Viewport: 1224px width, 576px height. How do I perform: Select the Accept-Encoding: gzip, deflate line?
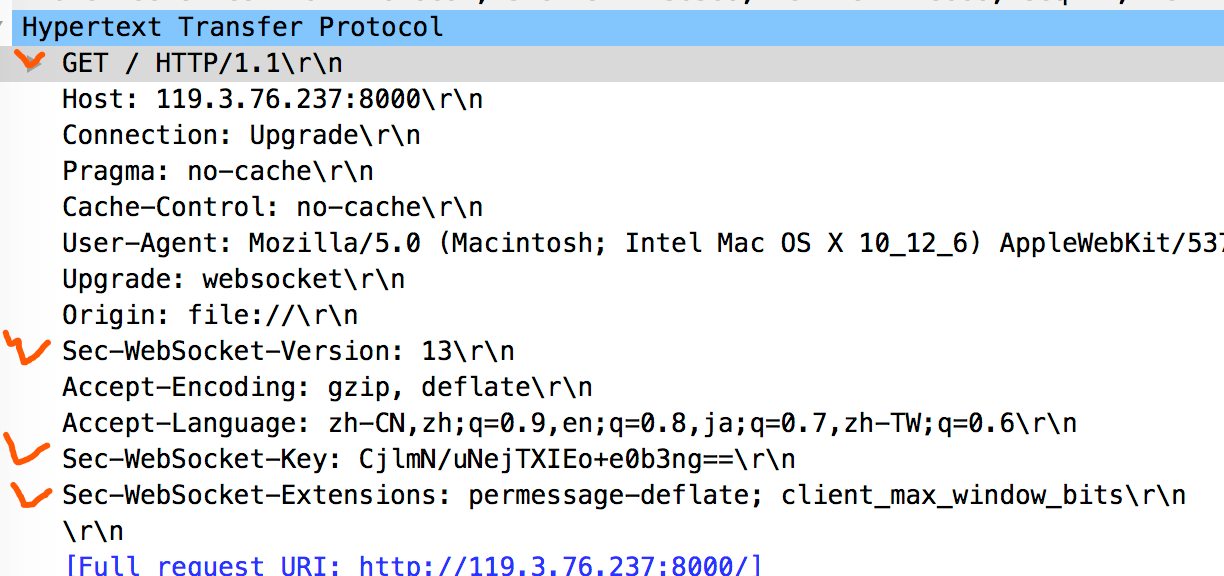327,387
